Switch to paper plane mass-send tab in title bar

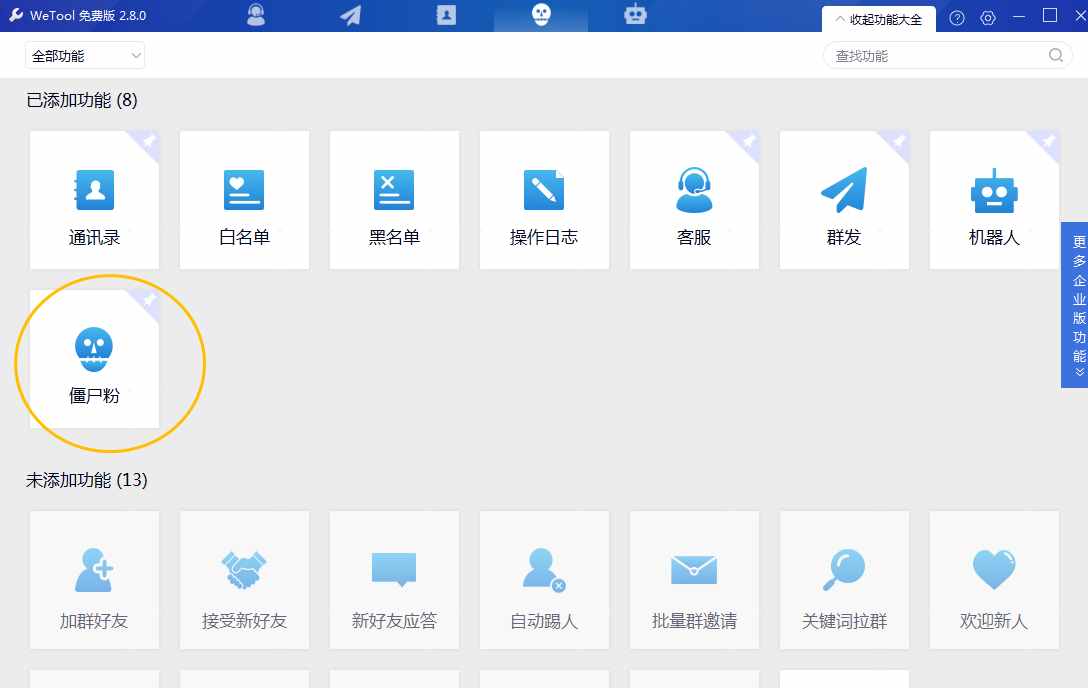tap(351, 15)
